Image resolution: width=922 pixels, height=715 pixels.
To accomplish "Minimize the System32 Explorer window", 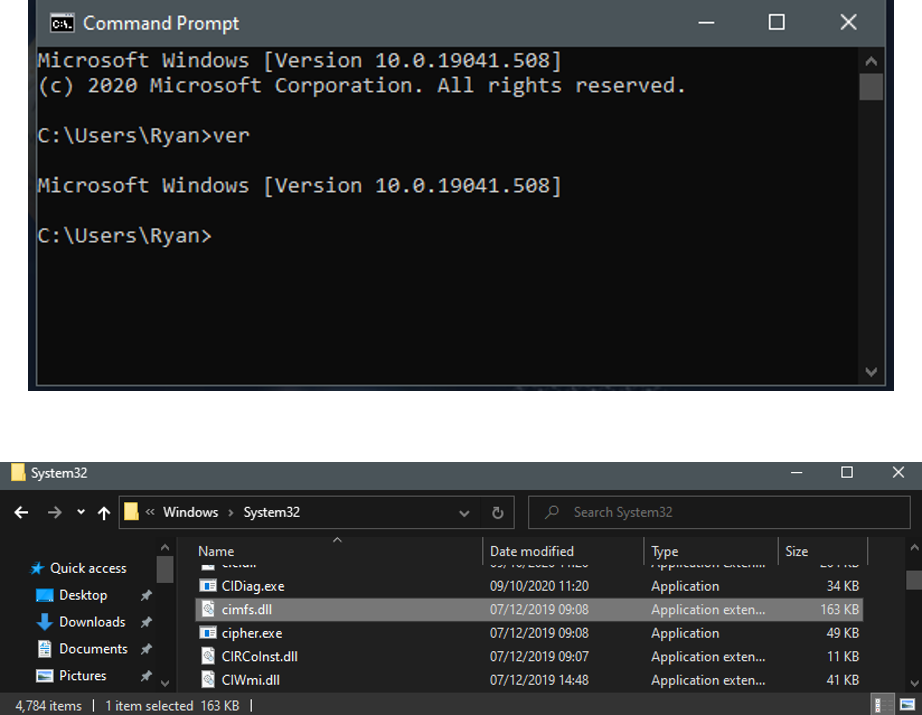I will click(x=797, y=473).
